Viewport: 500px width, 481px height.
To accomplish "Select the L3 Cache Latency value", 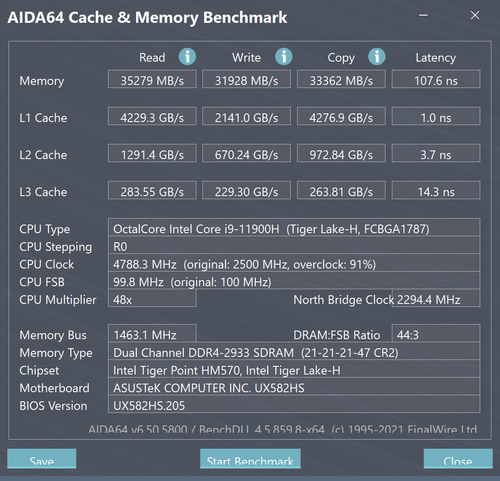I will (436, 190).
